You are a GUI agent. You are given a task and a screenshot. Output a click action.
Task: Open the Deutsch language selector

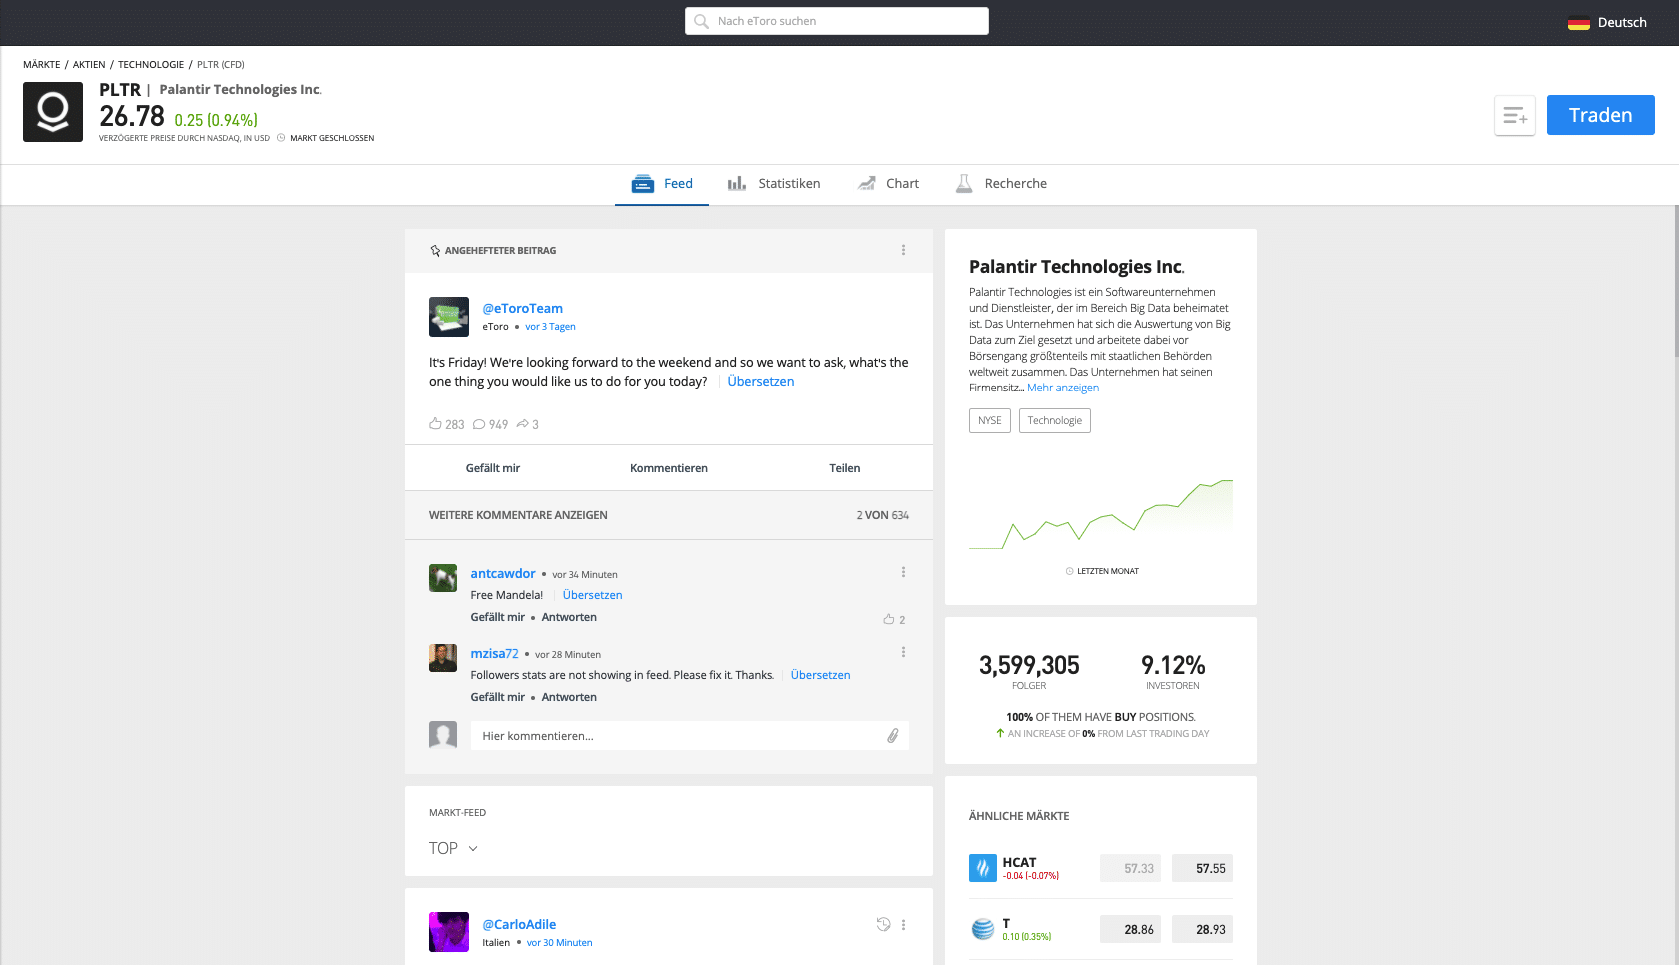[1607, 23]
